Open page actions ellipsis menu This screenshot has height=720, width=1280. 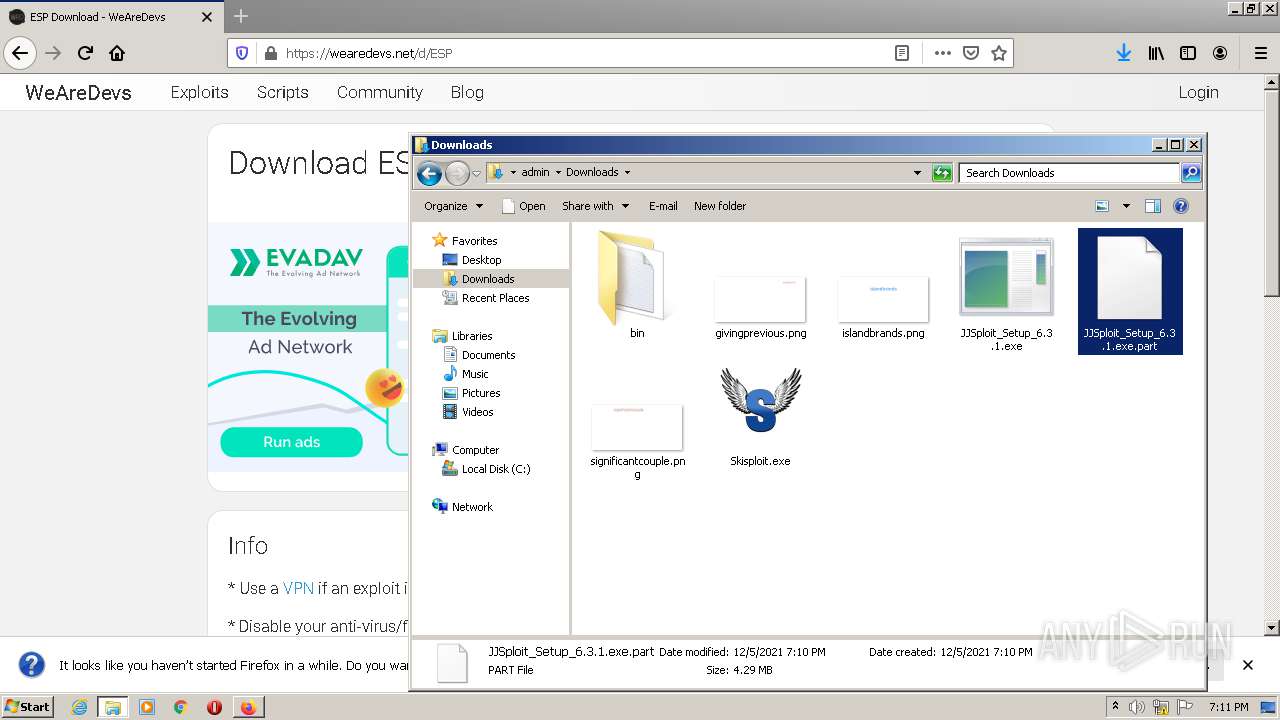tap(942, 53)
